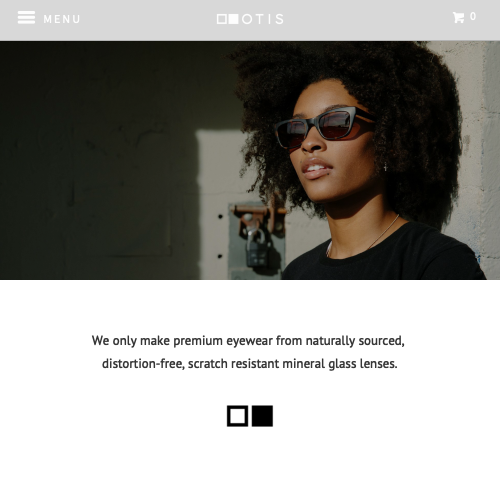Click the solid black square below text
The height and width of the screenshot is (500, 500).
[262, 416]
